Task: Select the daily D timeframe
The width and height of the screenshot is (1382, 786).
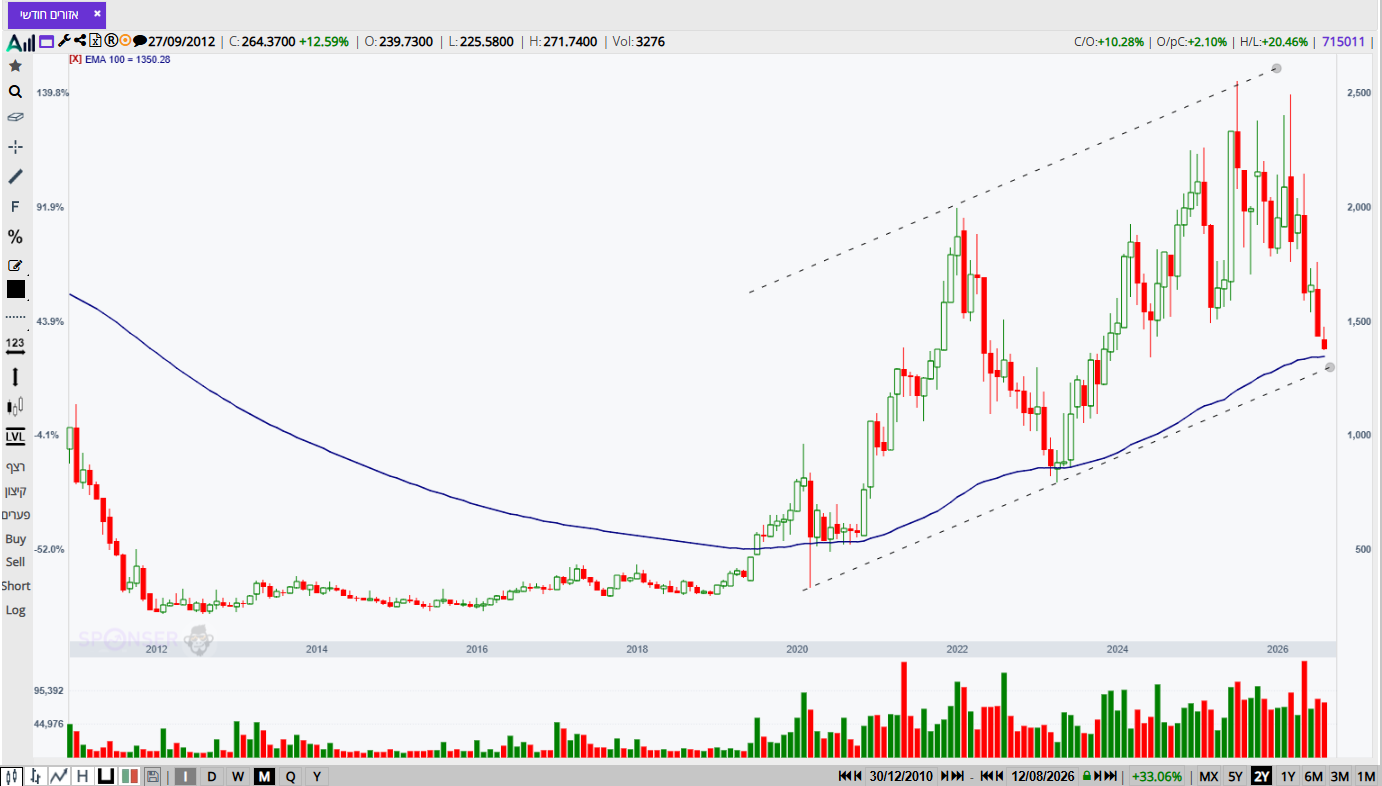Action: tap(211, 776)
